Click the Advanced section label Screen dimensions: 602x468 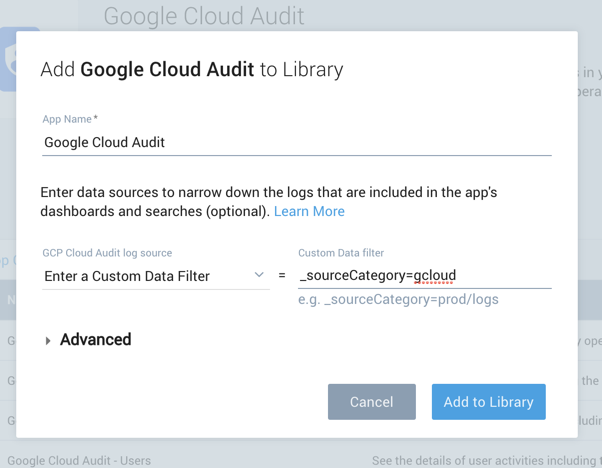pyautogui.click(x=95, y=340)
